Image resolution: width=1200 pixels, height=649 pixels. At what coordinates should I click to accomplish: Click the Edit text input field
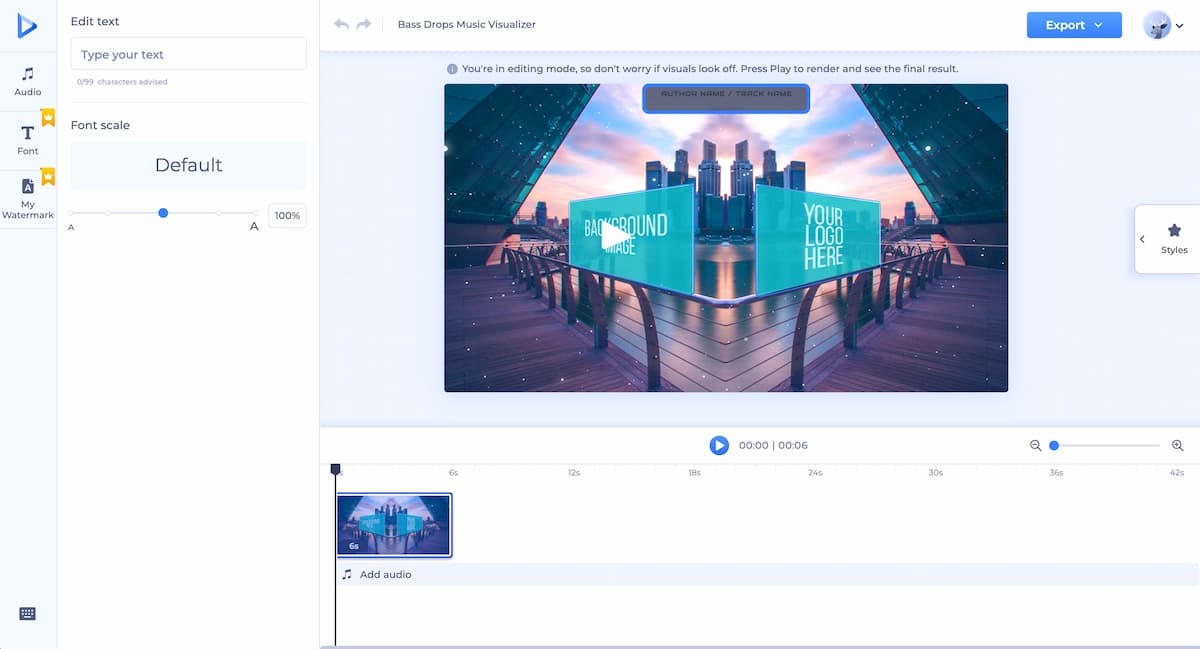(188, 54)
